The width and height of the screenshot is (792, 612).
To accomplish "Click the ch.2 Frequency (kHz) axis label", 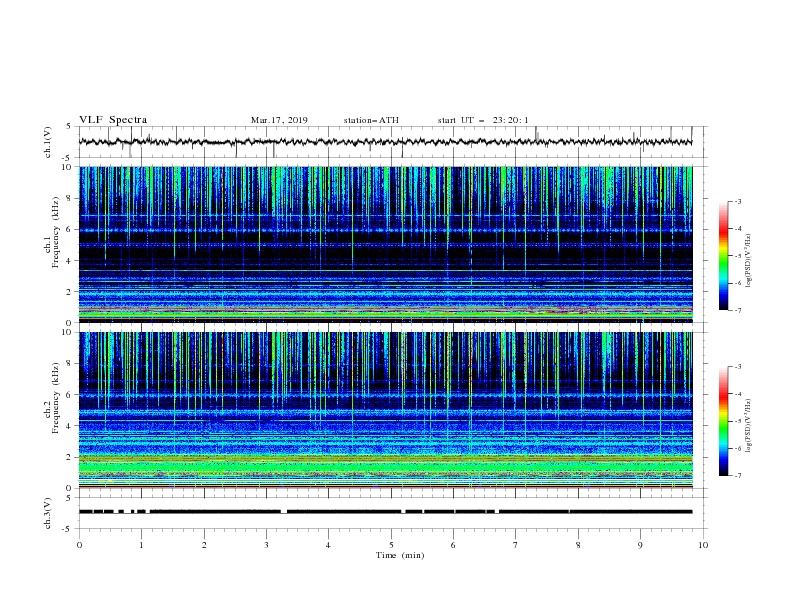I will pos(51,397).
